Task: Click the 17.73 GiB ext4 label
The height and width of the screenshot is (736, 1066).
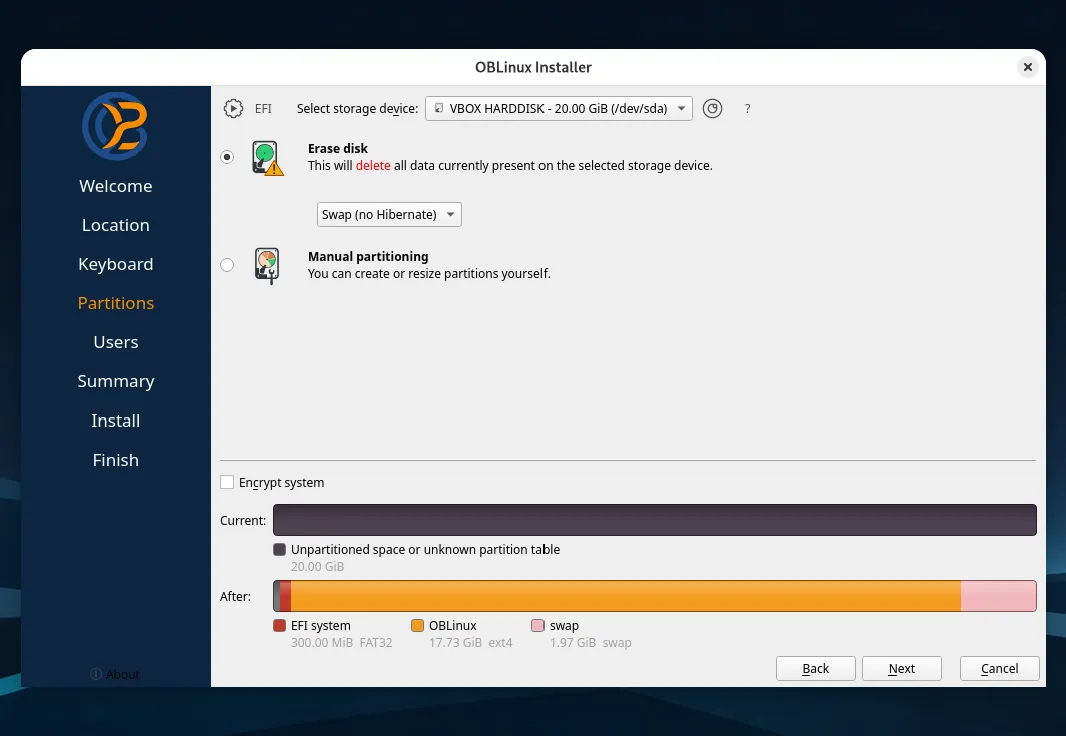Action: point(470,643)
